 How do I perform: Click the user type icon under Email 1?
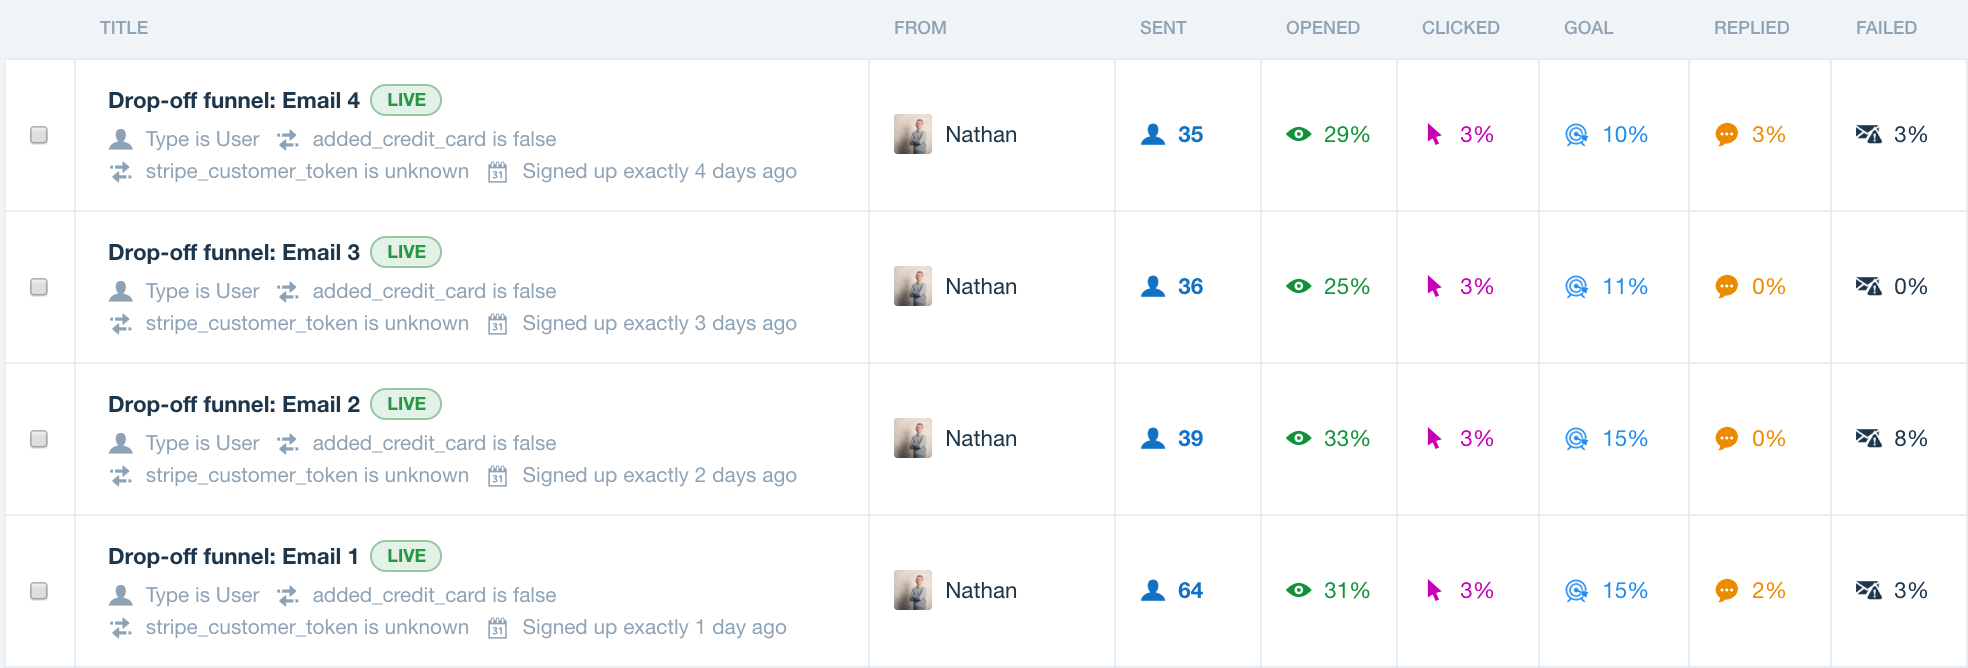121,595
